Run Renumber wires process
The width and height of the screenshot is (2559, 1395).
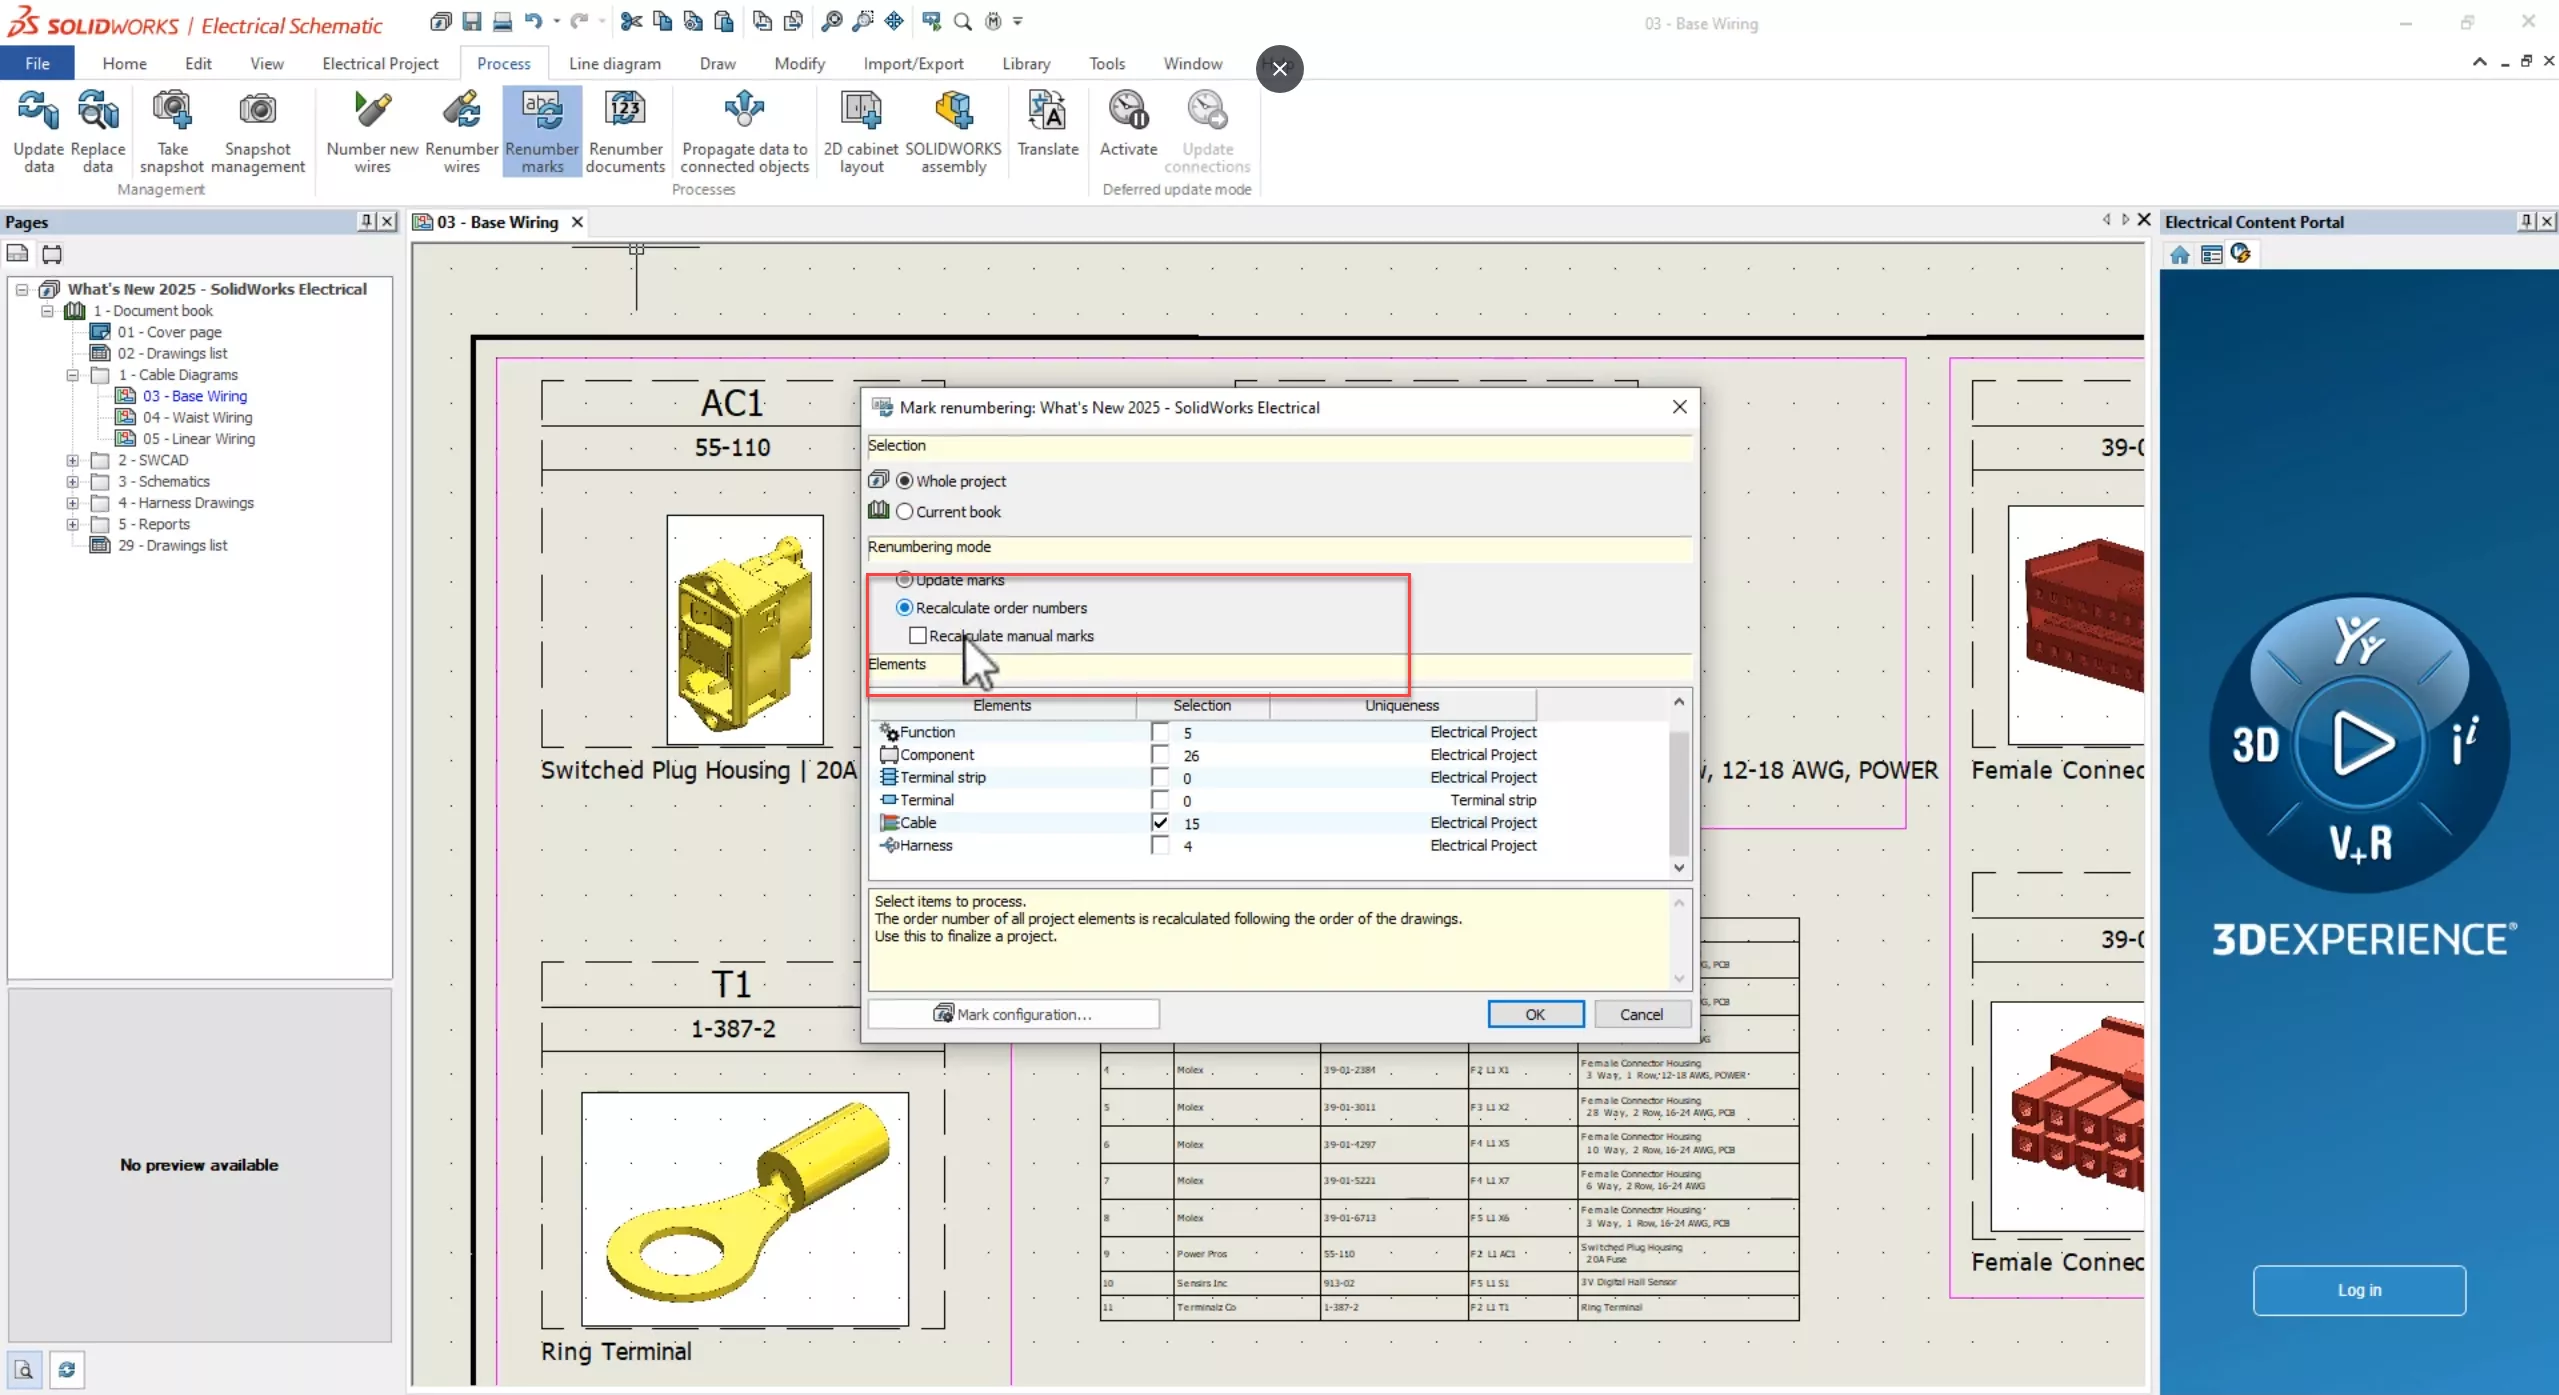pos(461,131)
